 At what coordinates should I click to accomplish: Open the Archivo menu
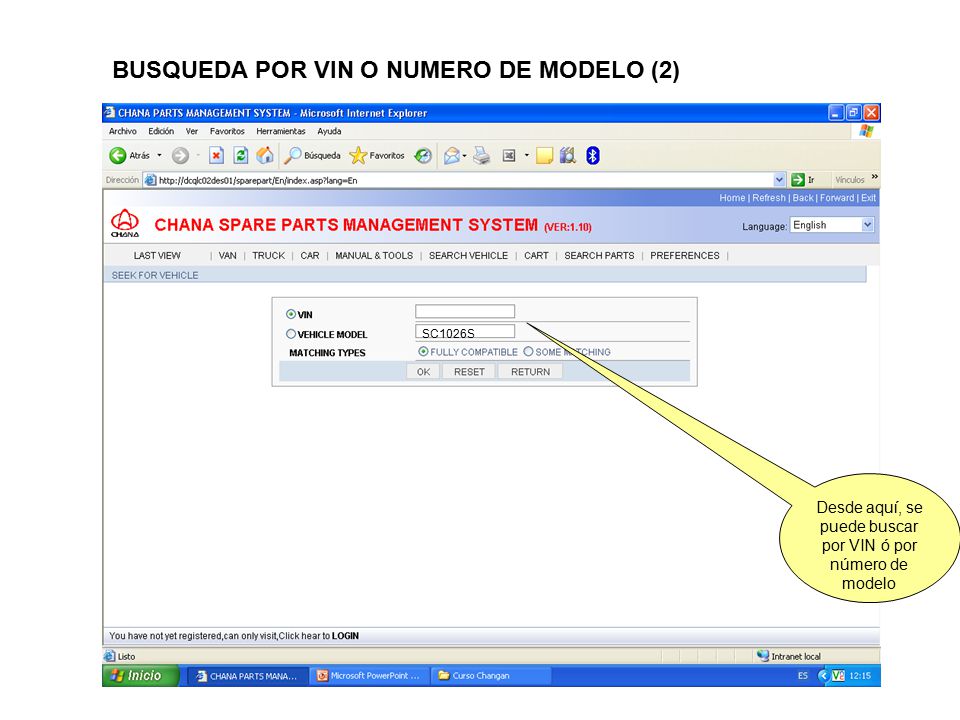[x=122, y=131]
